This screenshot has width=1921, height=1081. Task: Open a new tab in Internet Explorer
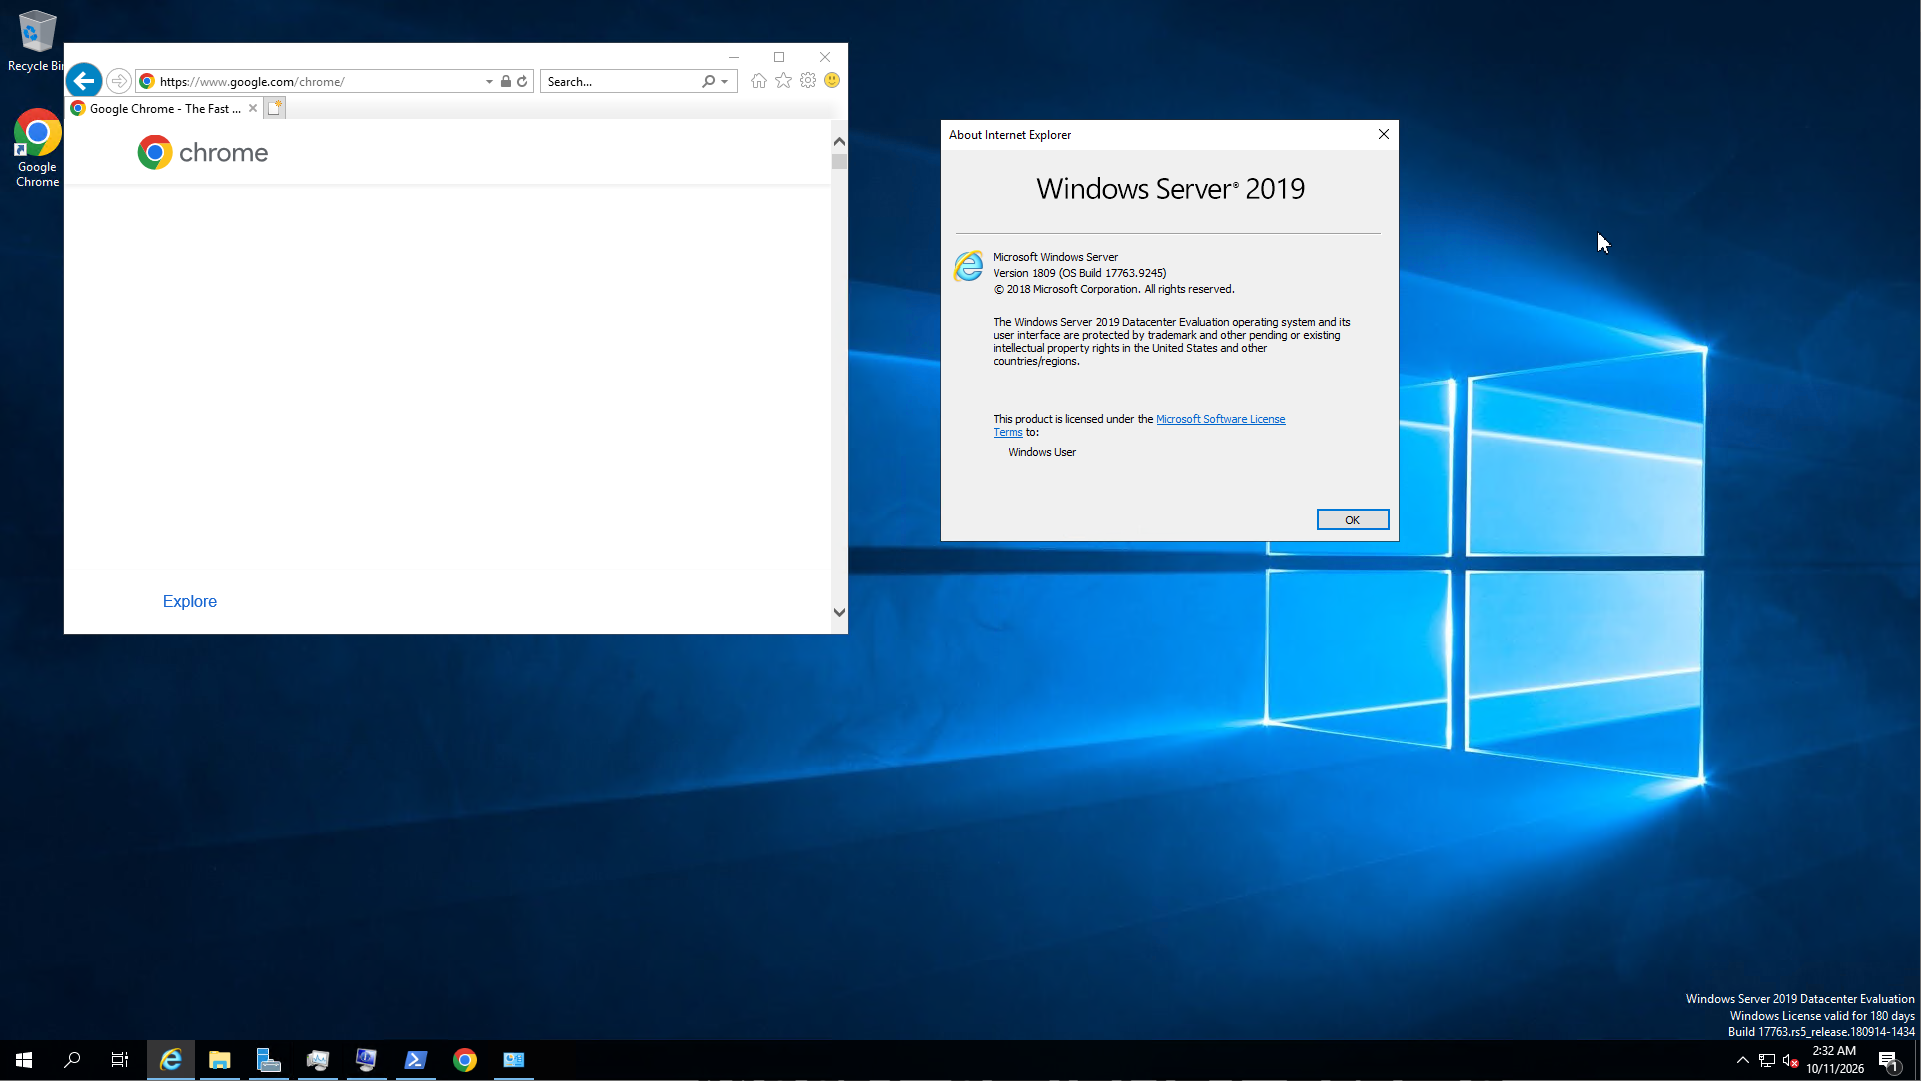click(275, 108)
